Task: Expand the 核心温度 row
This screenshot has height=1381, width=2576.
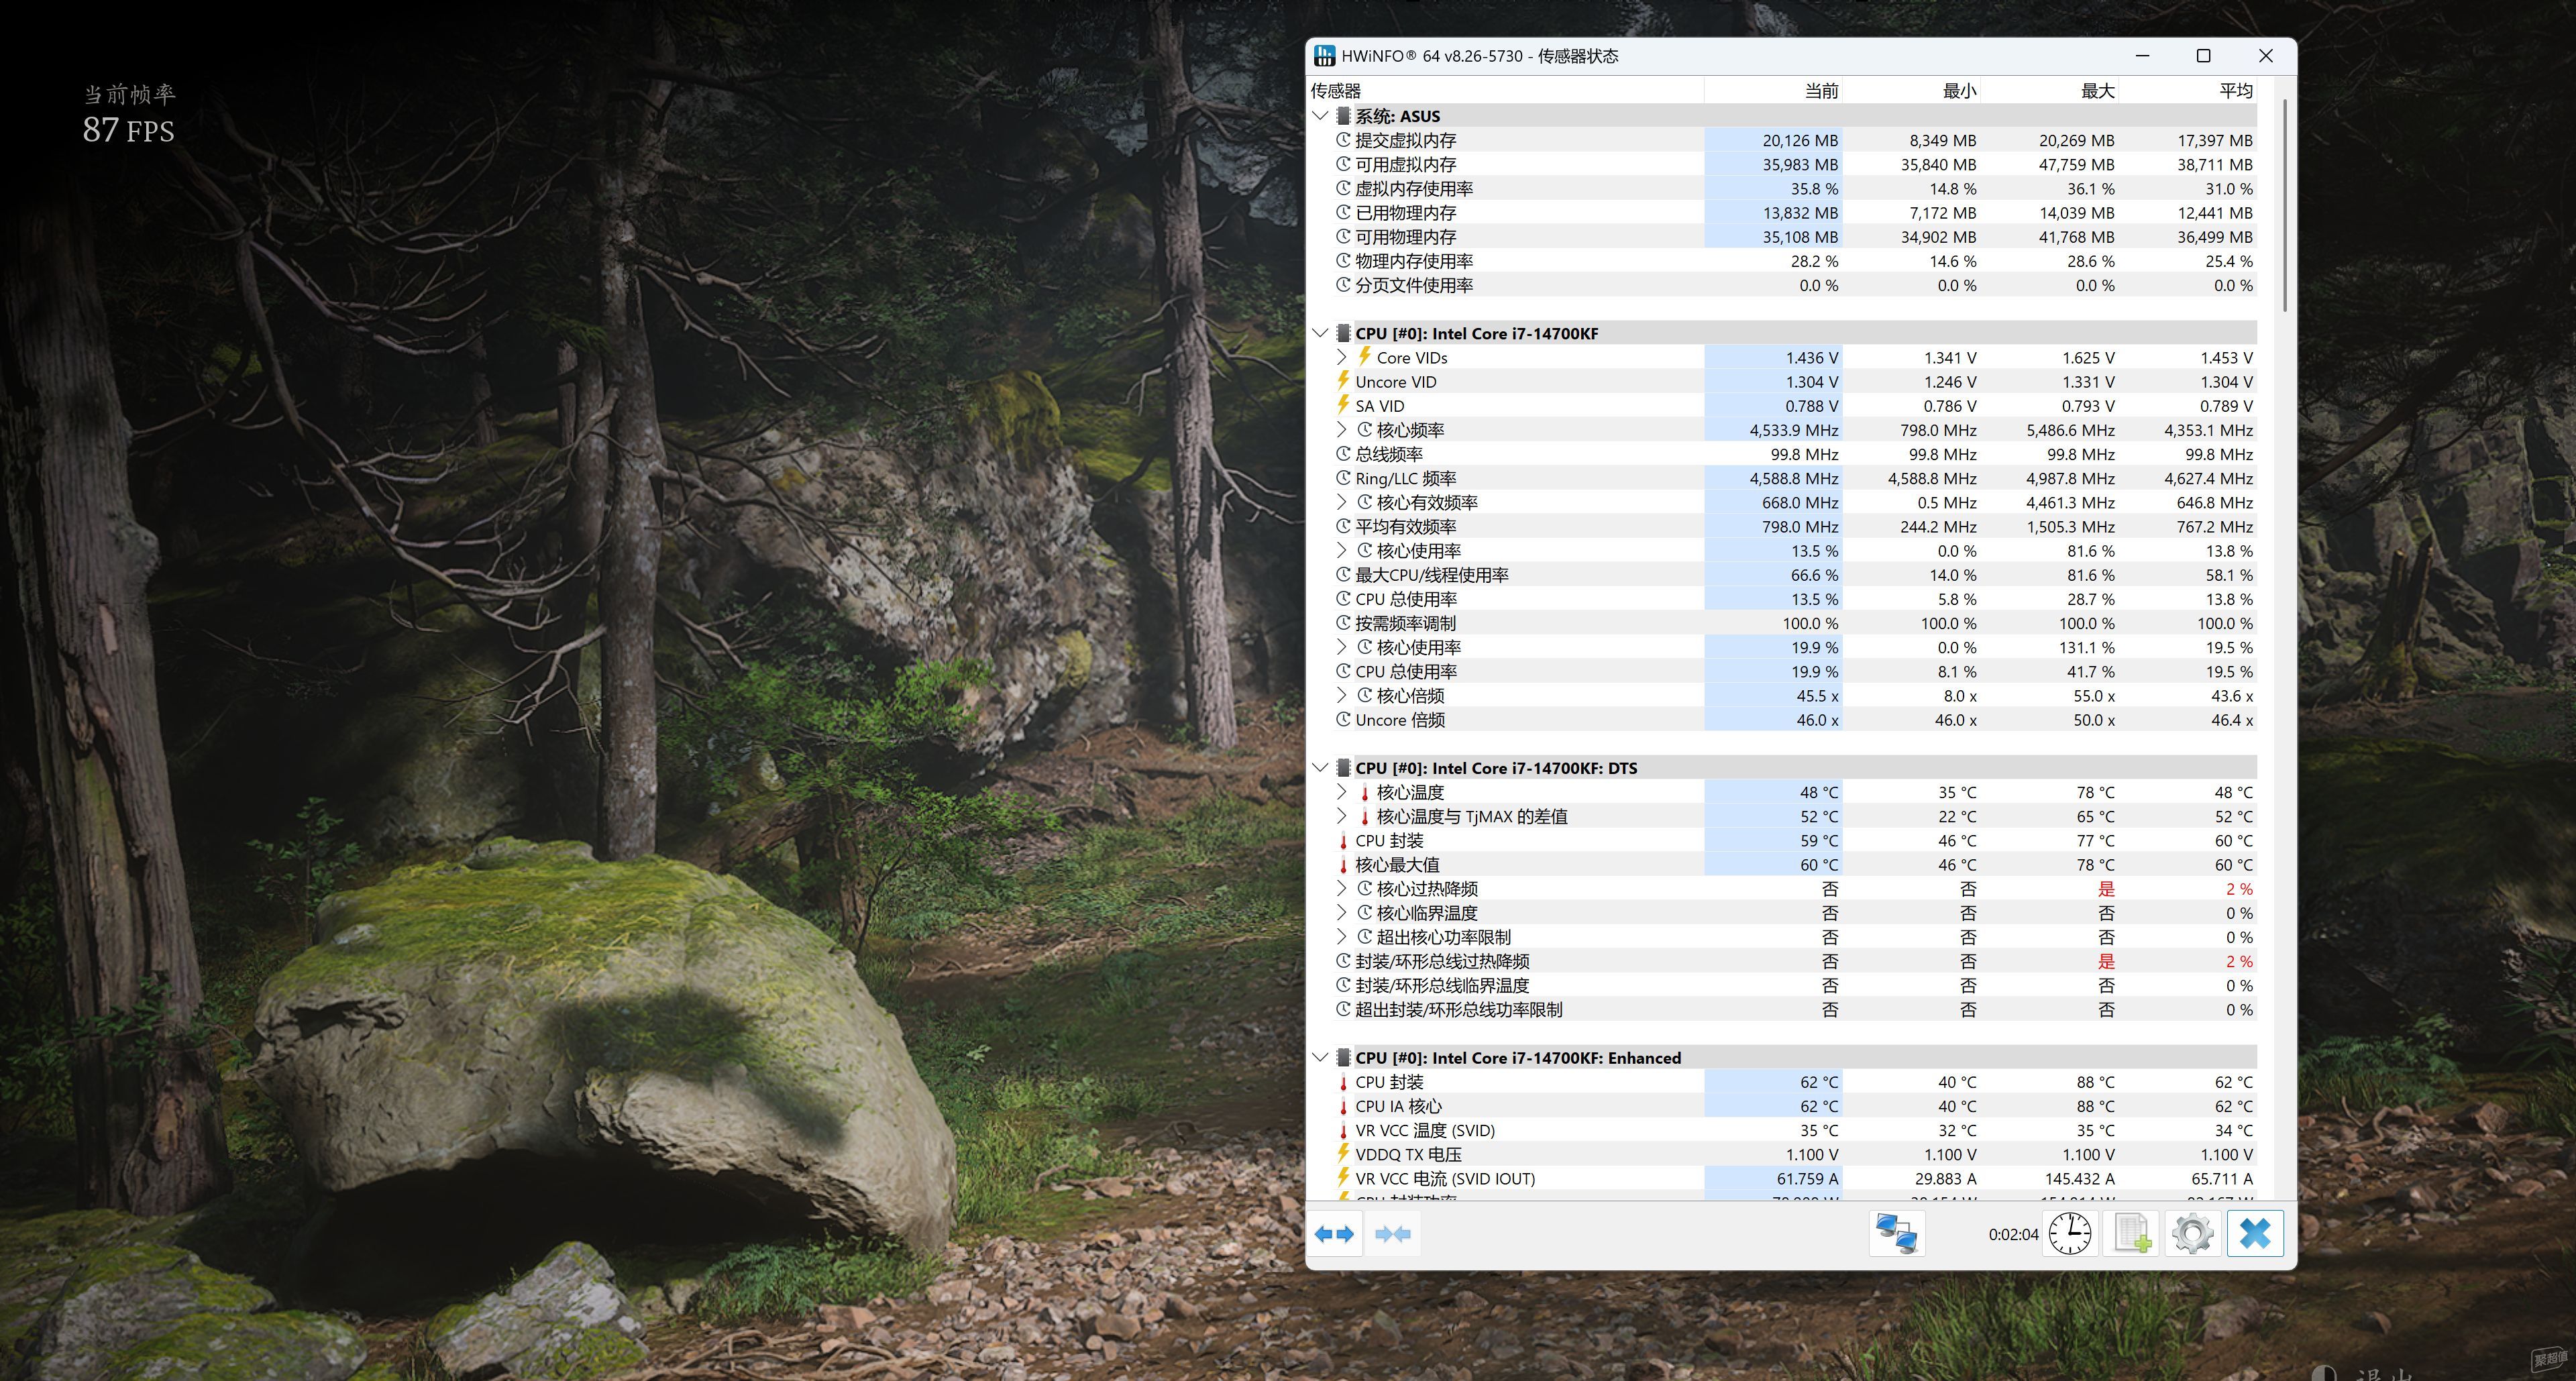Action: point(1342,792)
